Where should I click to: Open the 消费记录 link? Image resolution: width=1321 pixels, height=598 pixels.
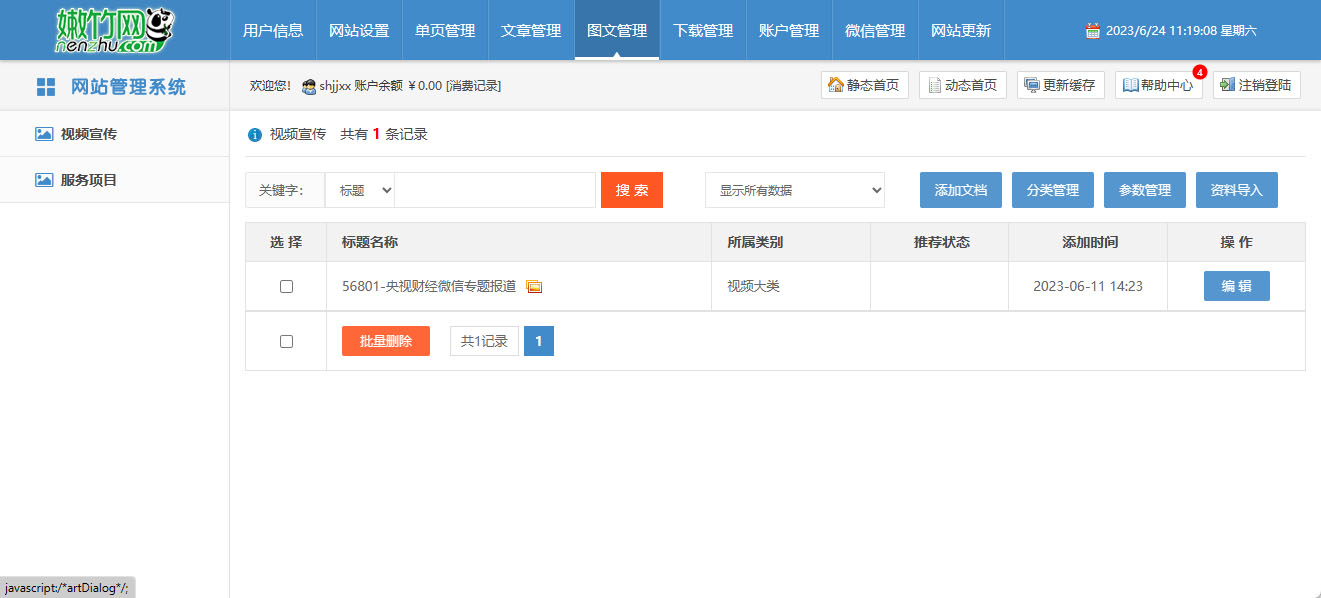474,86
